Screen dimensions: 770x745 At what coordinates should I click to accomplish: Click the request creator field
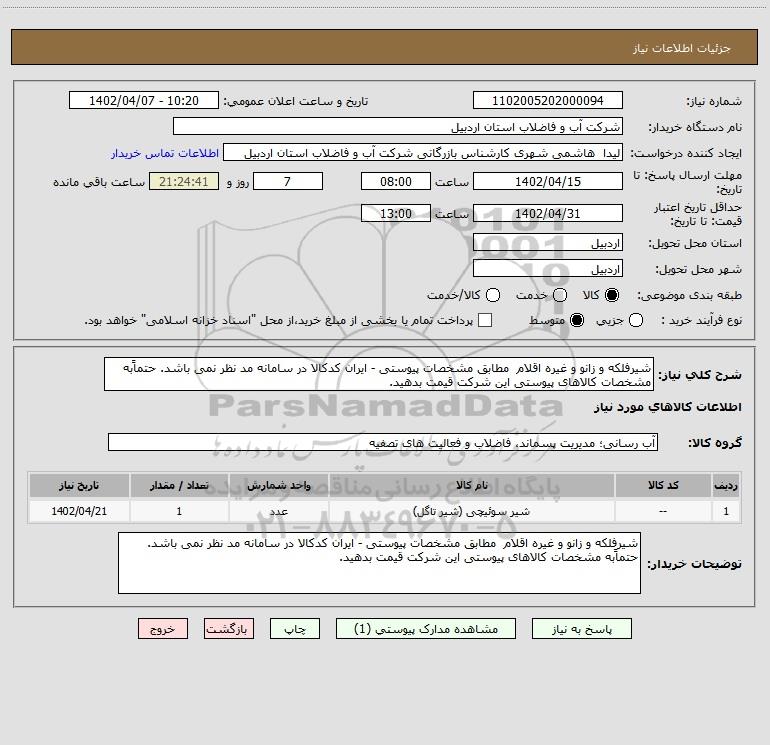(423, 153)
